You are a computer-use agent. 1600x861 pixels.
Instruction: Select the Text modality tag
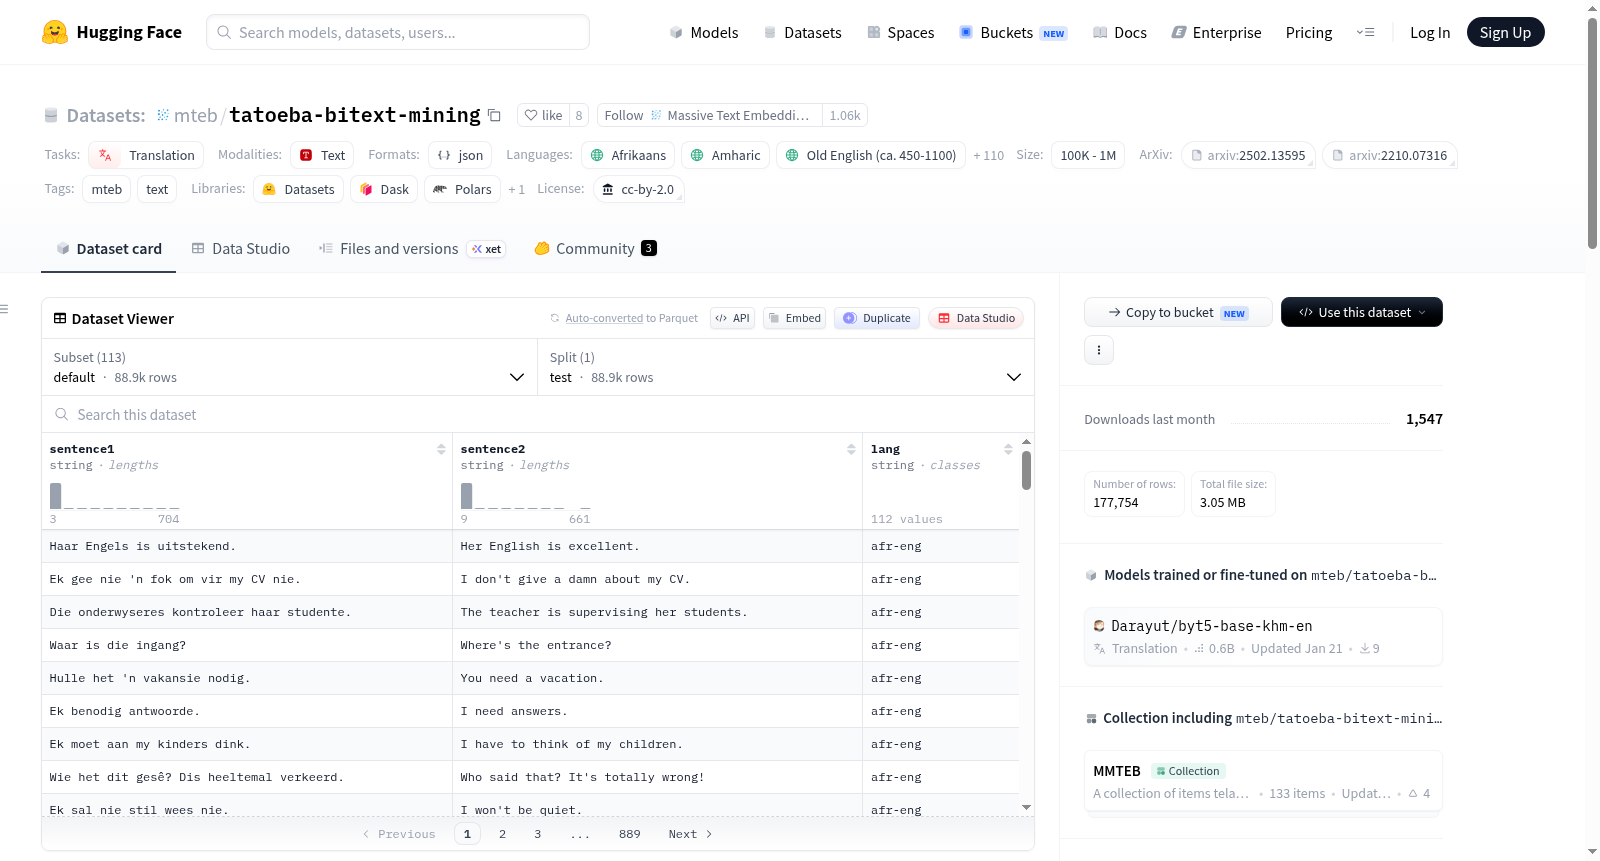tap(323, 155)
